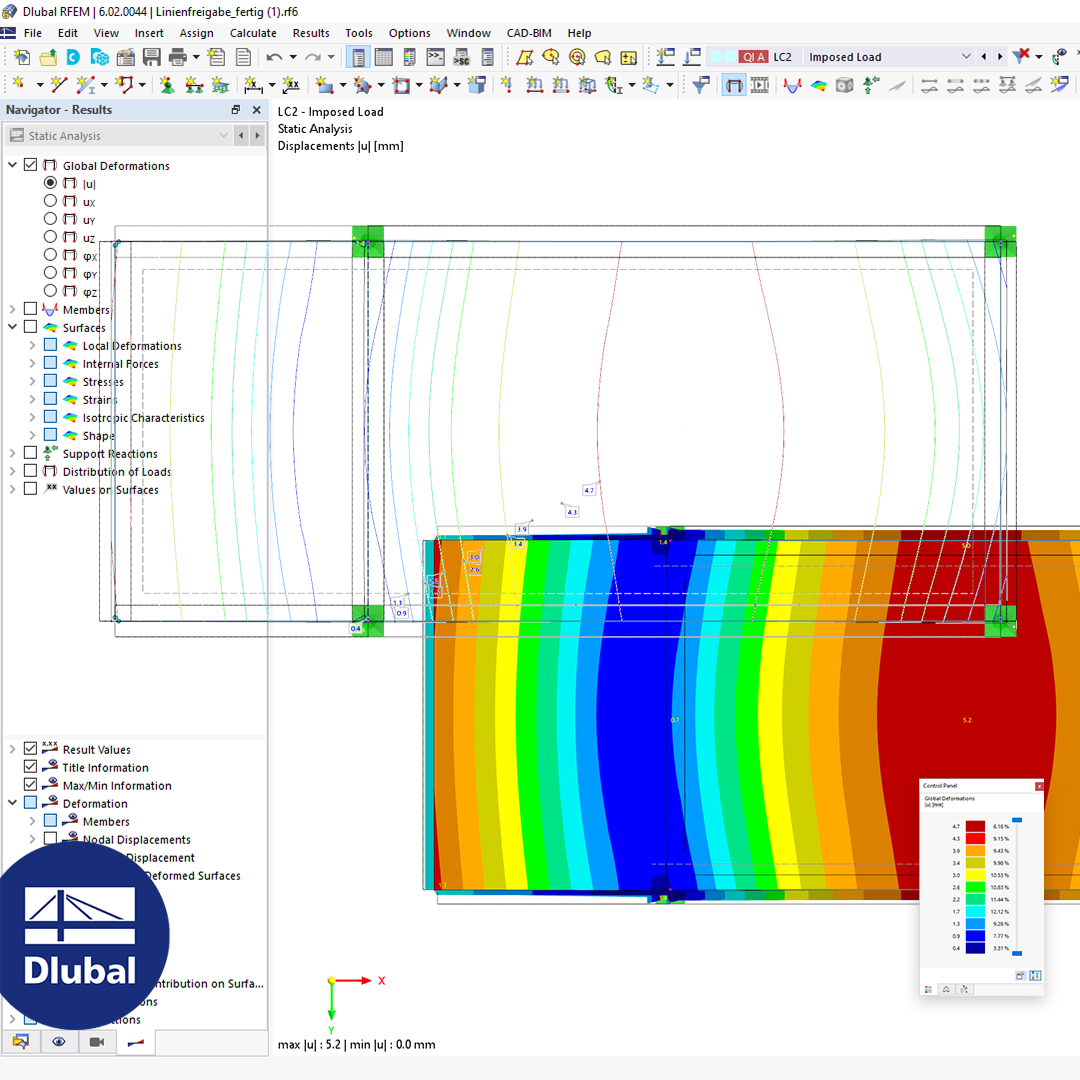
Task: Expand the Internal Forces branch
Action: [x=32, y=362]
